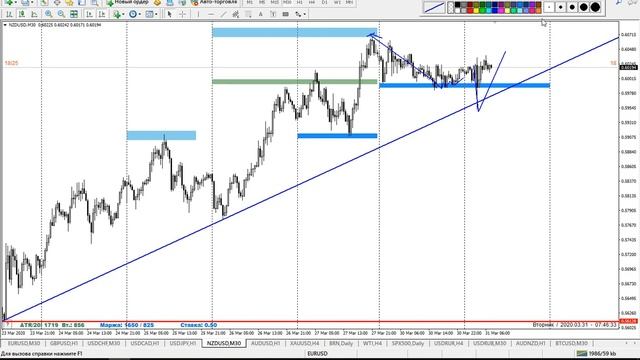The image size is (640, 360).
Task: Switch to GBPUSD,H1 chart tab
Action: [64, 343]
